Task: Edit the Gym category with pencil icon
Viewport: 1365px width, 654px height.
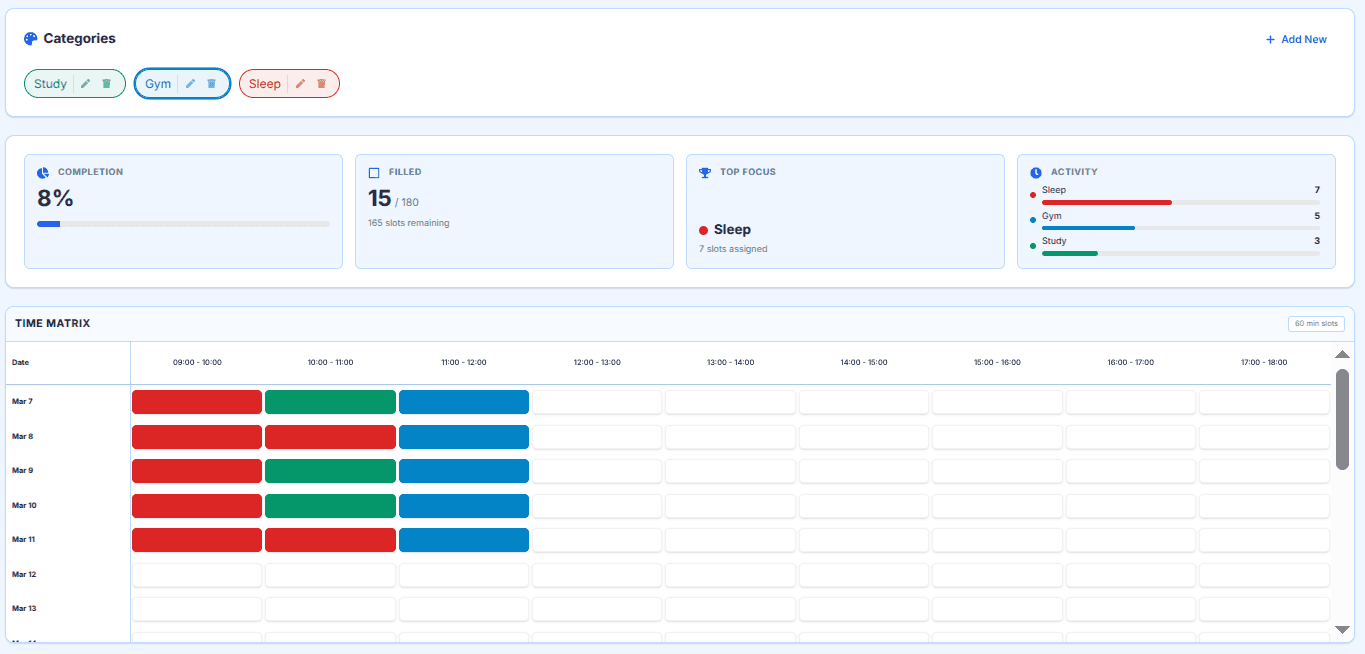Action: tap(190, 84)
